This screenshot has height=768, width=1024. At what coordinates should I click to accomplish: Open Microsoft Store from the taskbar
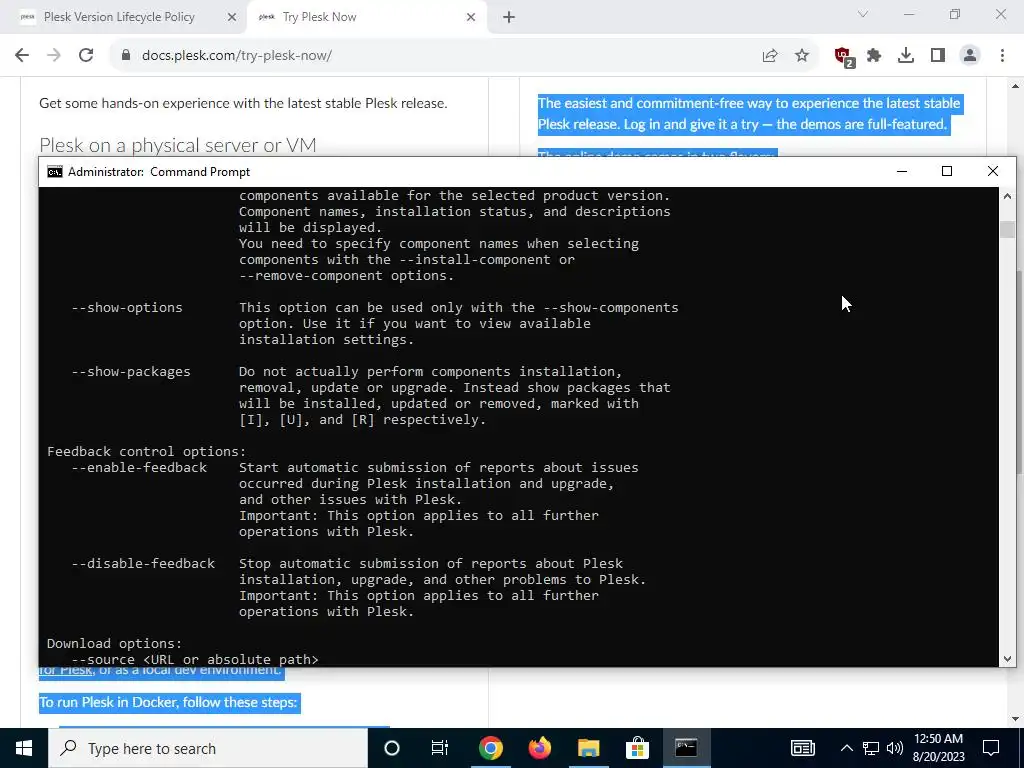click(x=637, y=748)
